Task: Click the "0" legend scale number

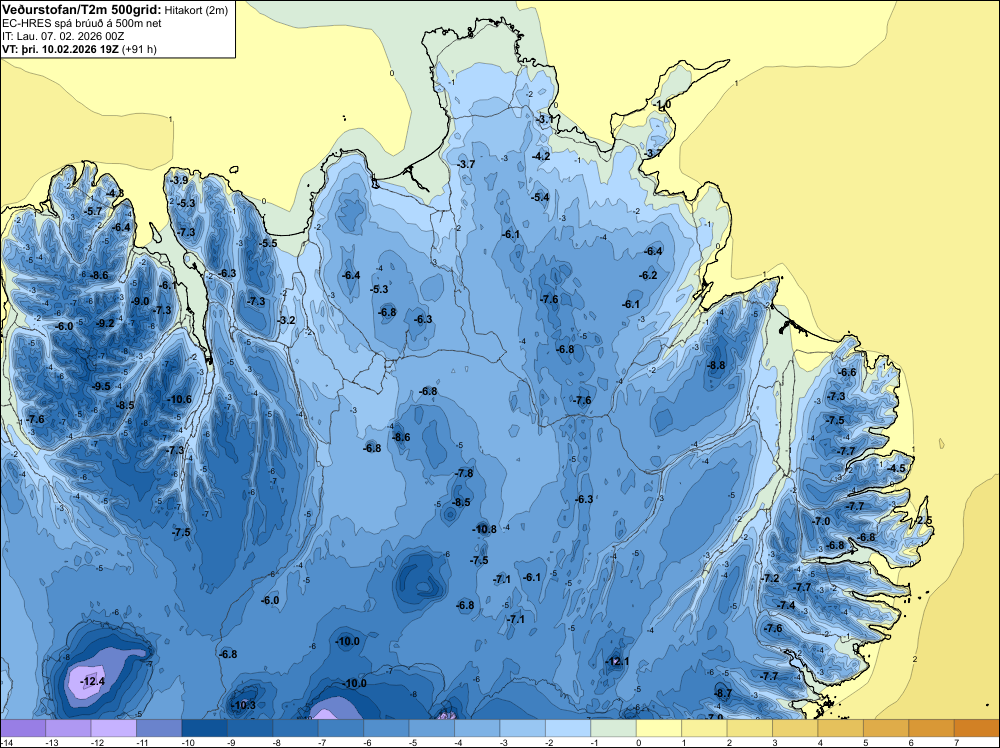Action: (638, 742)
